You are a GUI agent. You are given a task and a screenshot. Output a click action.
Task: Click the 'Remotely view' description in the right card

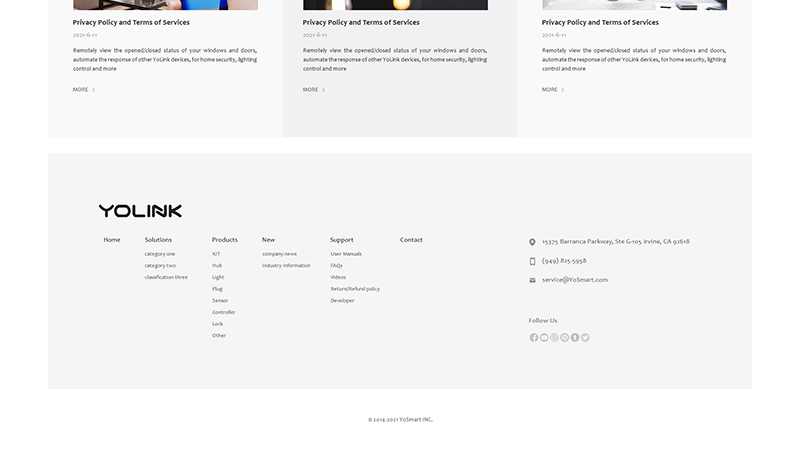pos(634,59)
